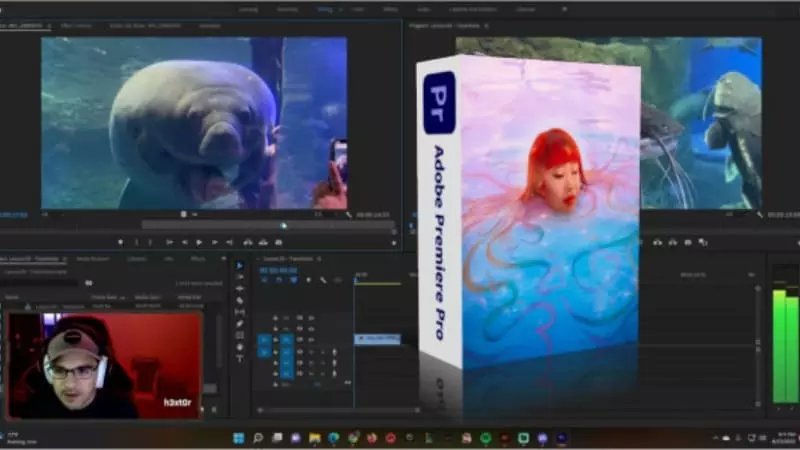Select the Pen tool
Screen dimensions: 800x450
coord(240,323)
